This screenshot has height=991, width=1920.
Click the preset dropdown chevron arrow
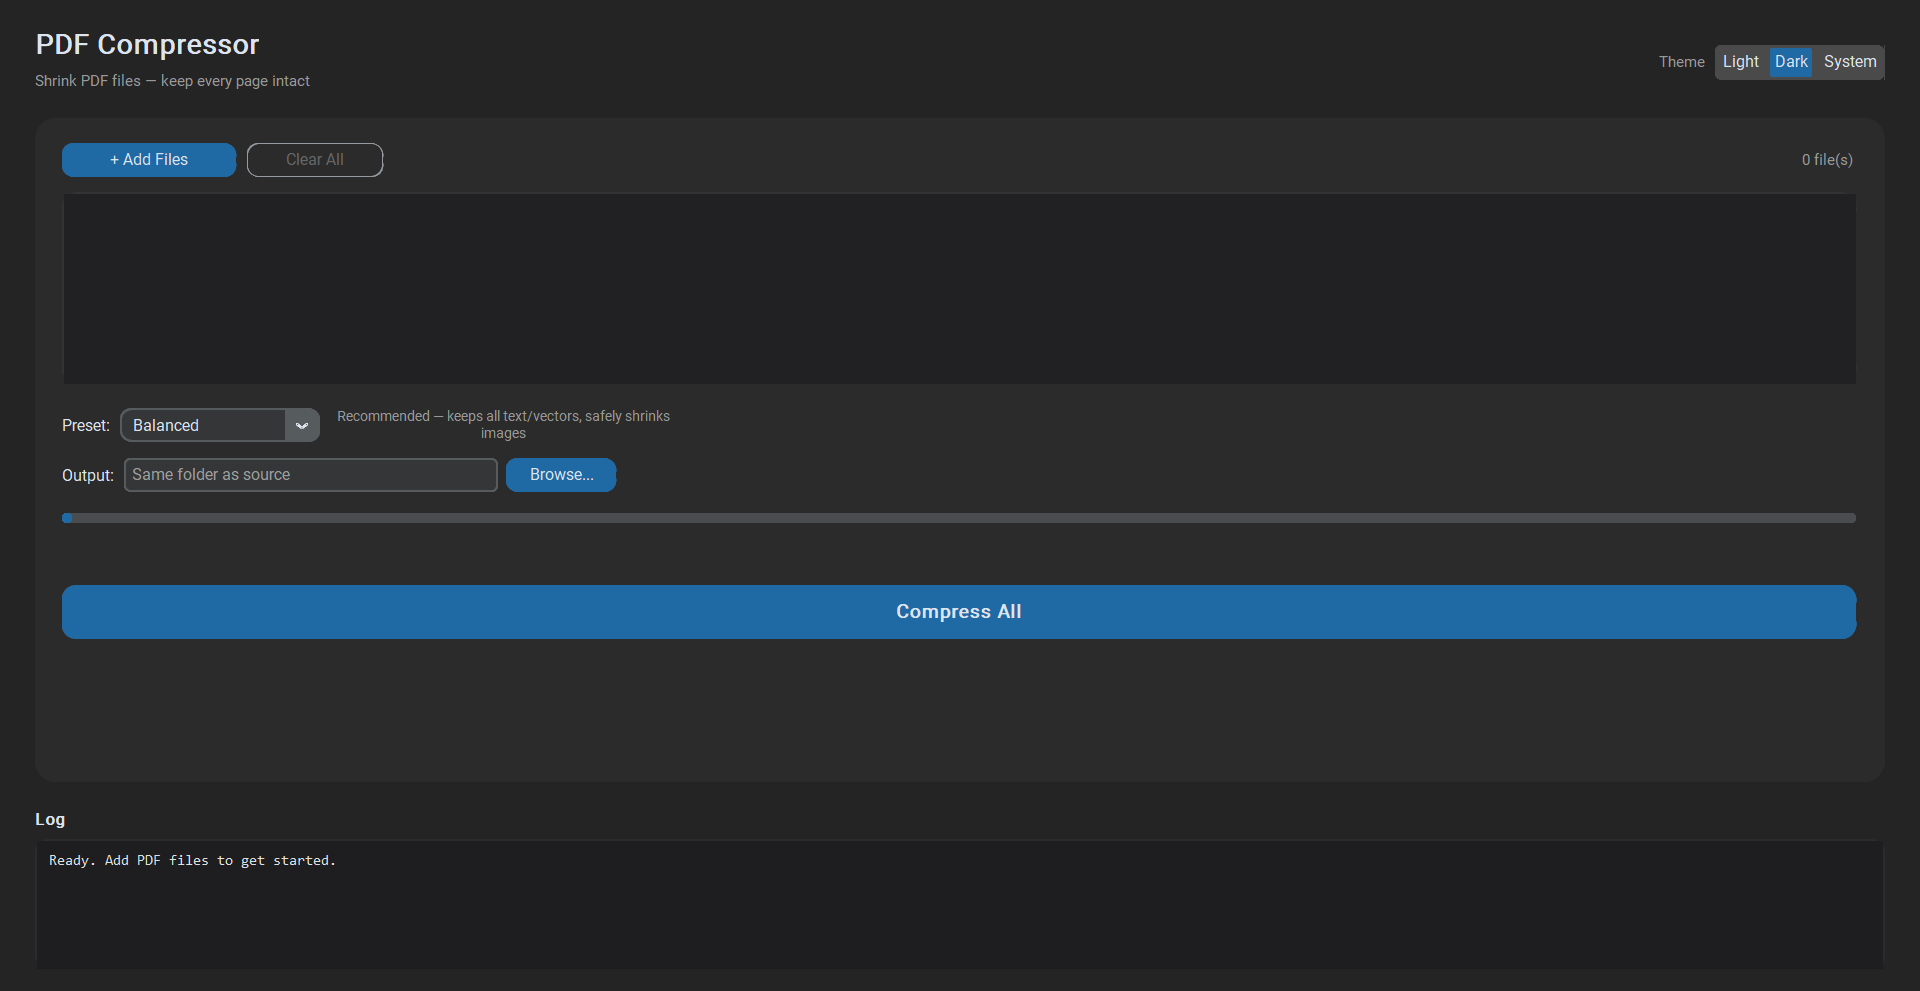(302, 425)
